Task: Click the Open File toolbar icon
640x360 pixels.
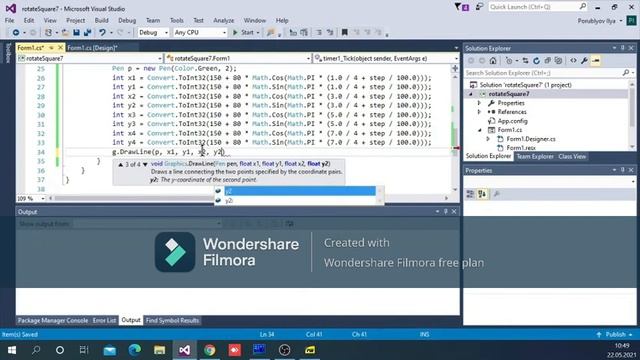Action: [65, 32]
